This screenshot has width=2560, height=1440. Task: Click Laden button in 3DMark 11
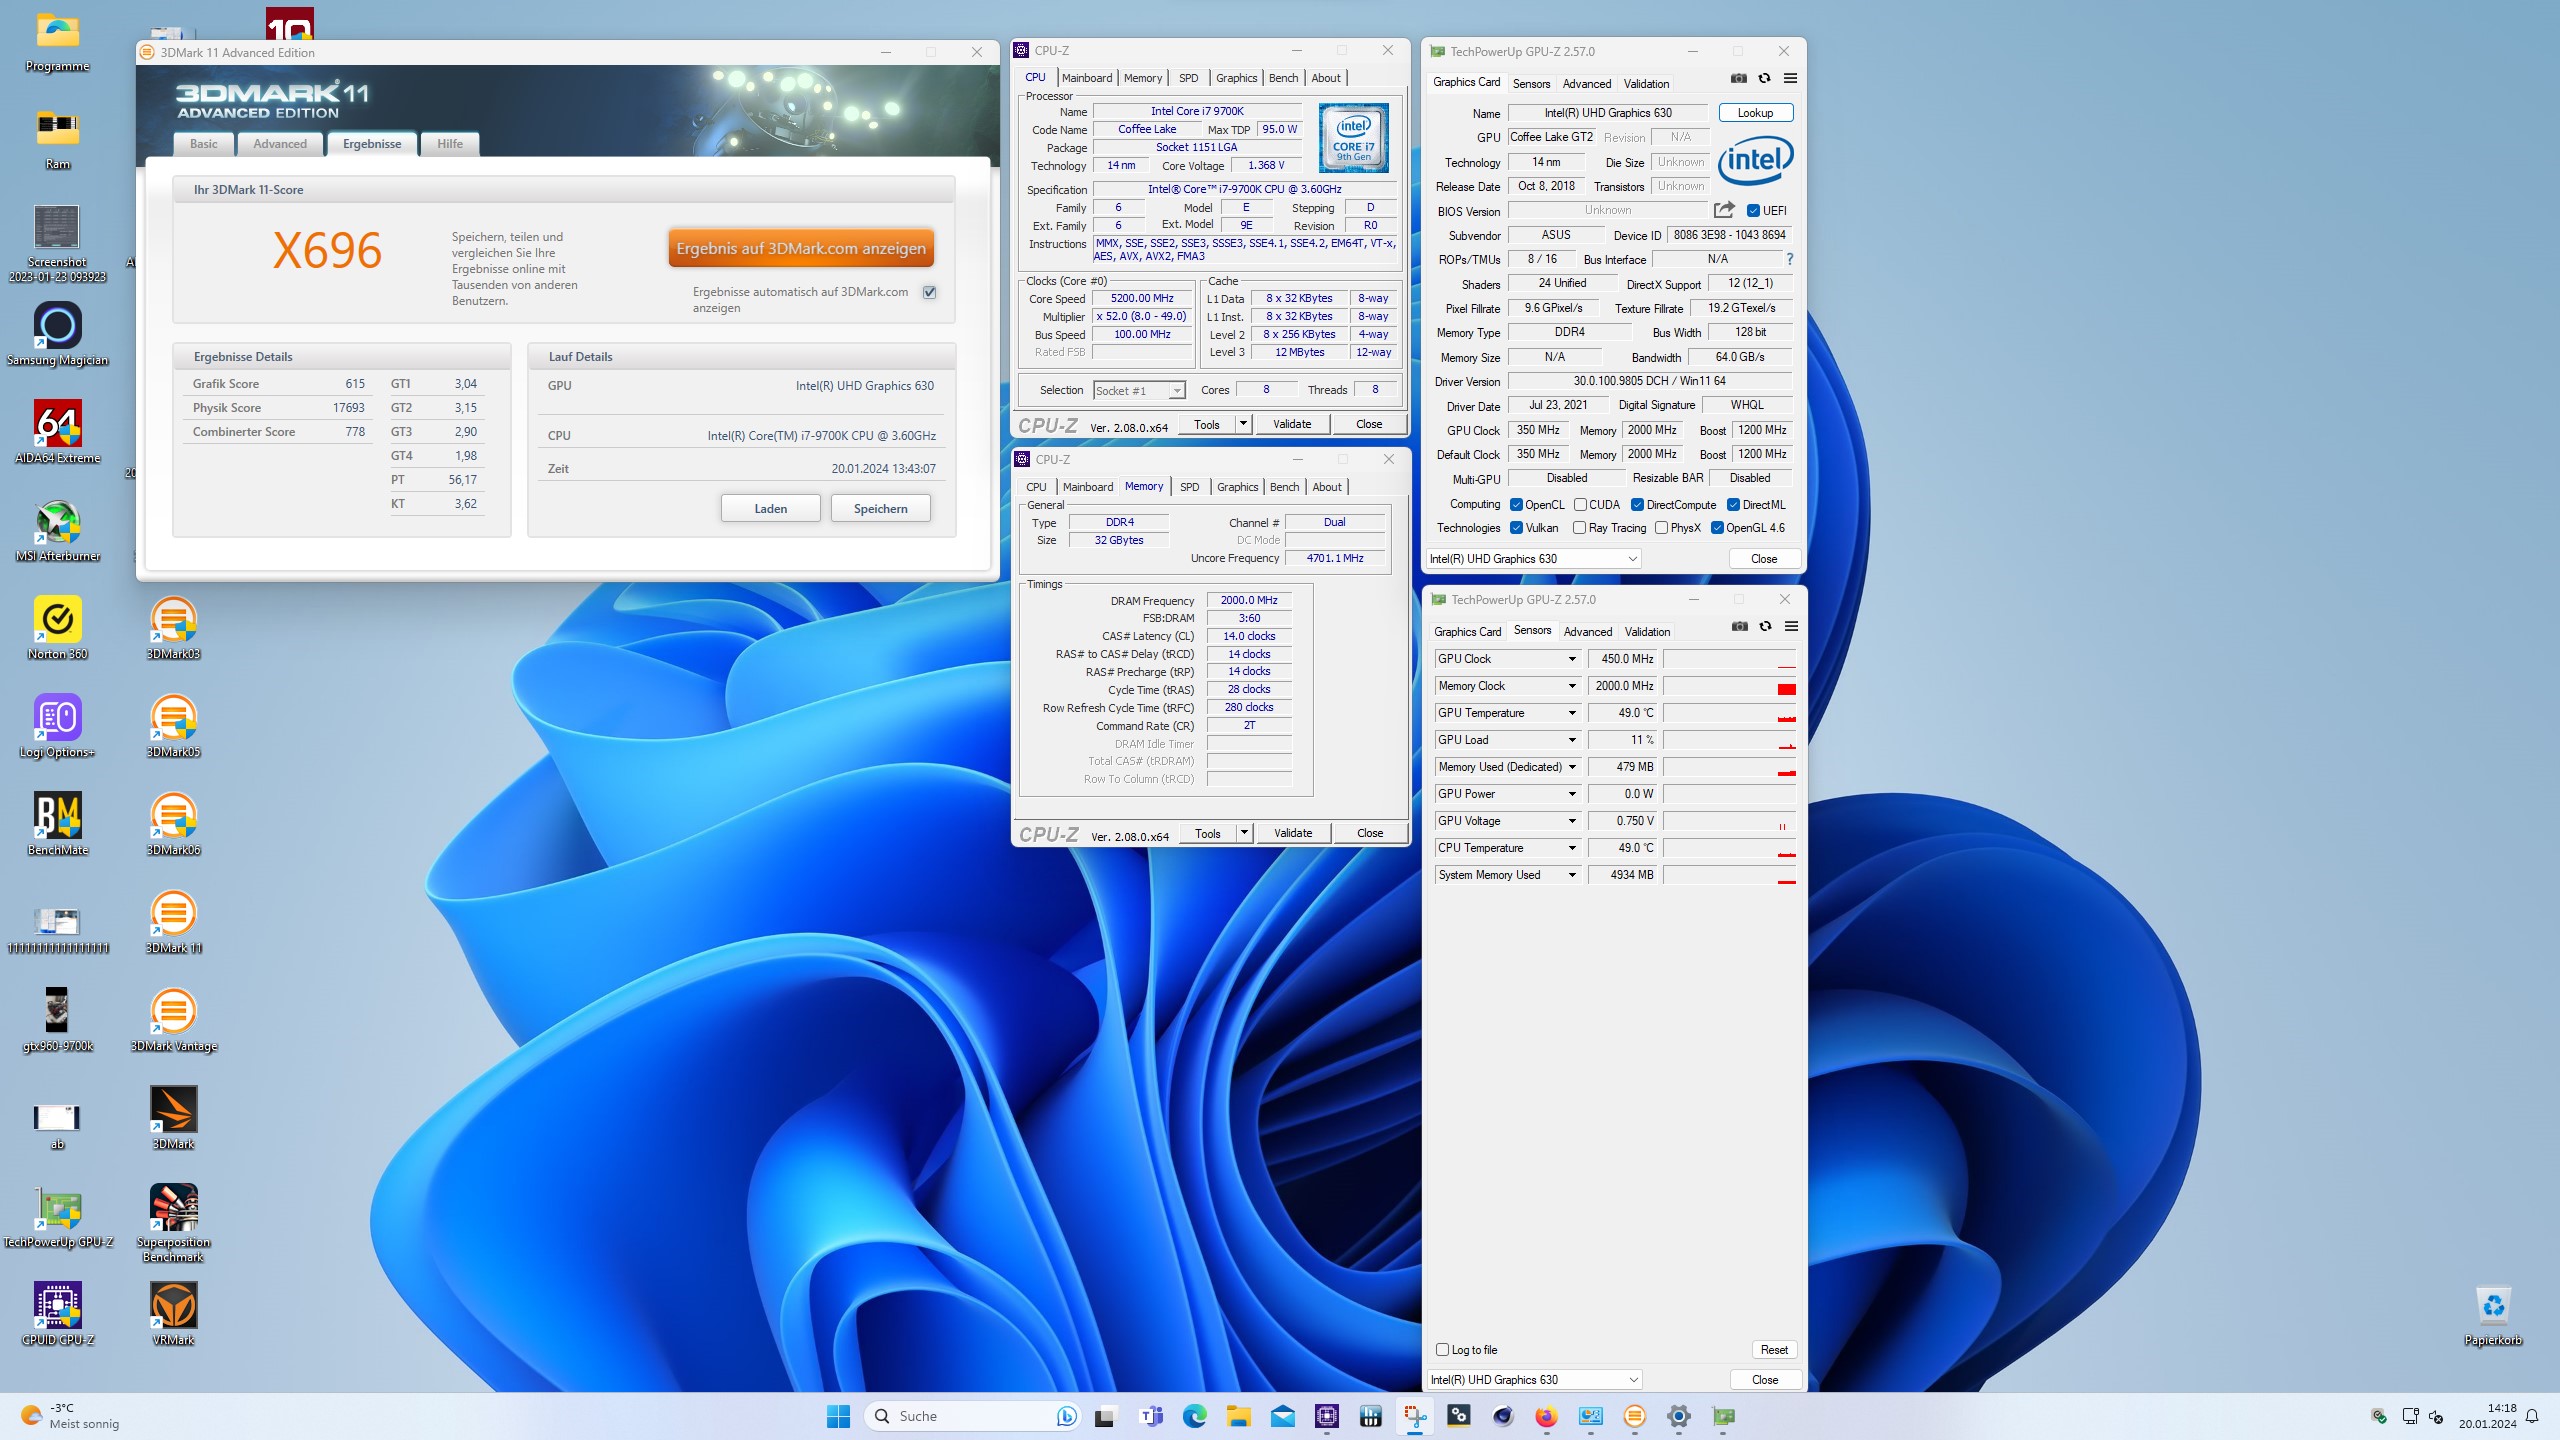[770, 508]
